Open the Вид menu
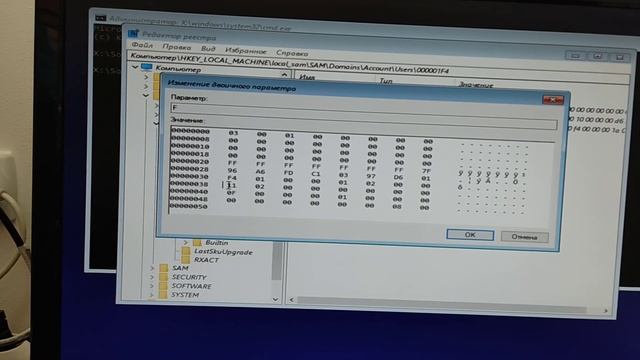 pos(208,49)
